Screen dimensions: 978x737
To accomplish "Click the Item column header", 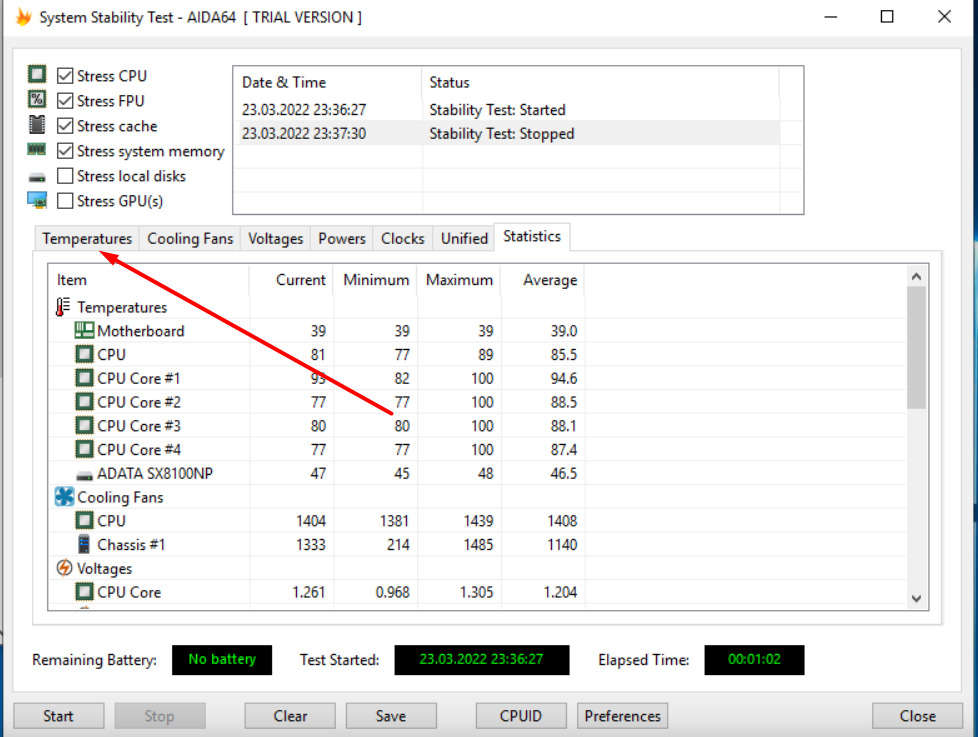I will (x=149, y=280).
